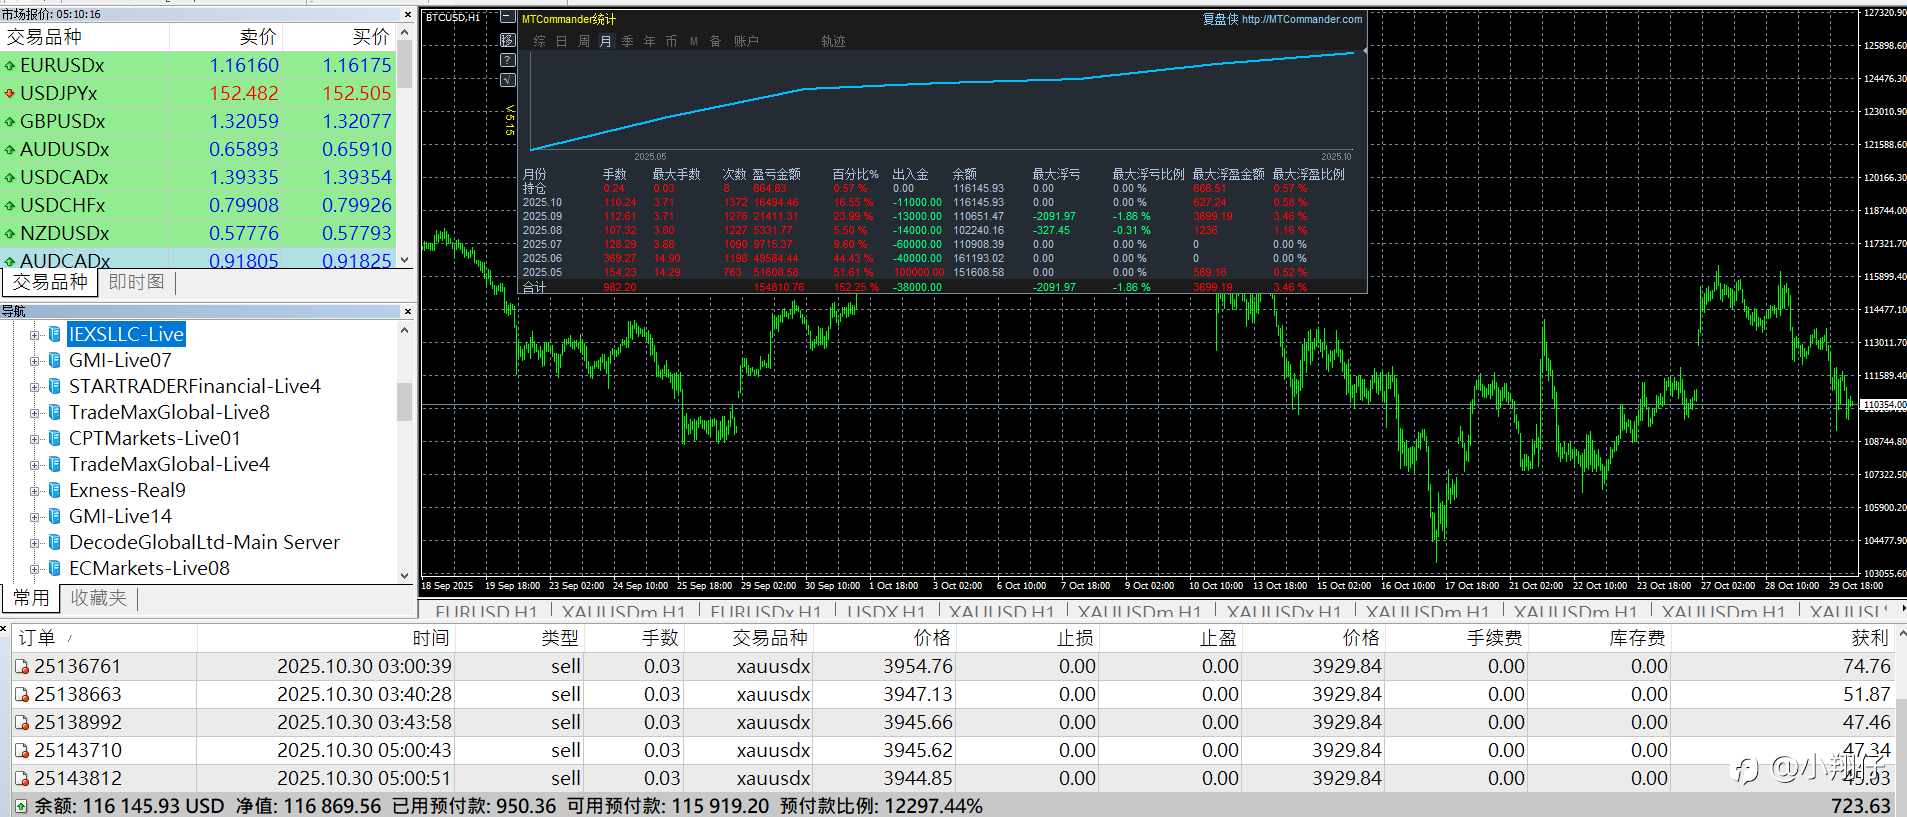Image resolution: width=1907 pixels, height=817 pixels.
Task: Click the checkmark (√) icon on MTCommander panel
Action: [x=507, y=80]
